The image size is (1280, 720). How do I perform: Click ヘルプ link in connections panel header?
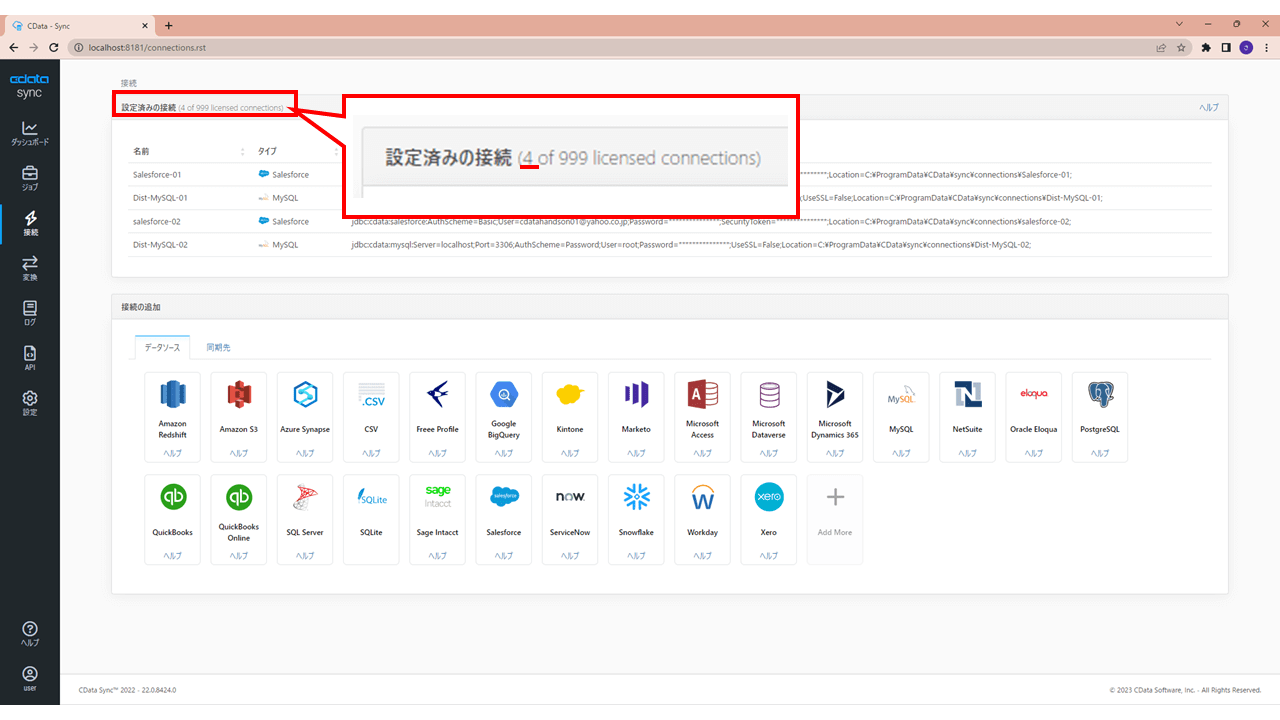[1209, 108]
